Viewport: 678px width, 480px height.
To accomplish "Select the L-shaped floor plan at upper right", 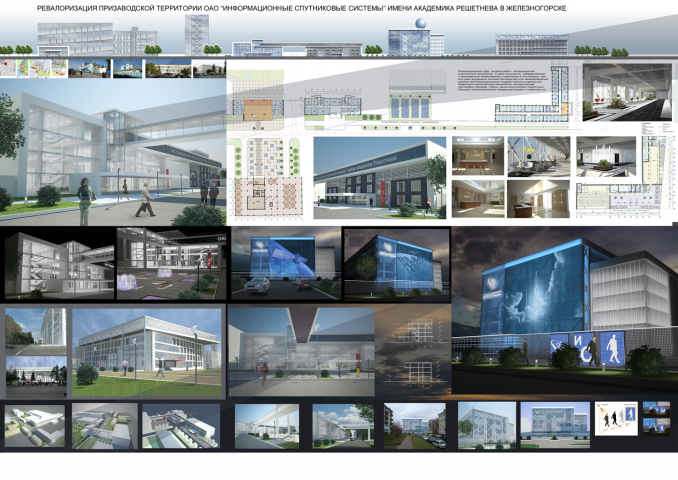I will click(534, 92).
